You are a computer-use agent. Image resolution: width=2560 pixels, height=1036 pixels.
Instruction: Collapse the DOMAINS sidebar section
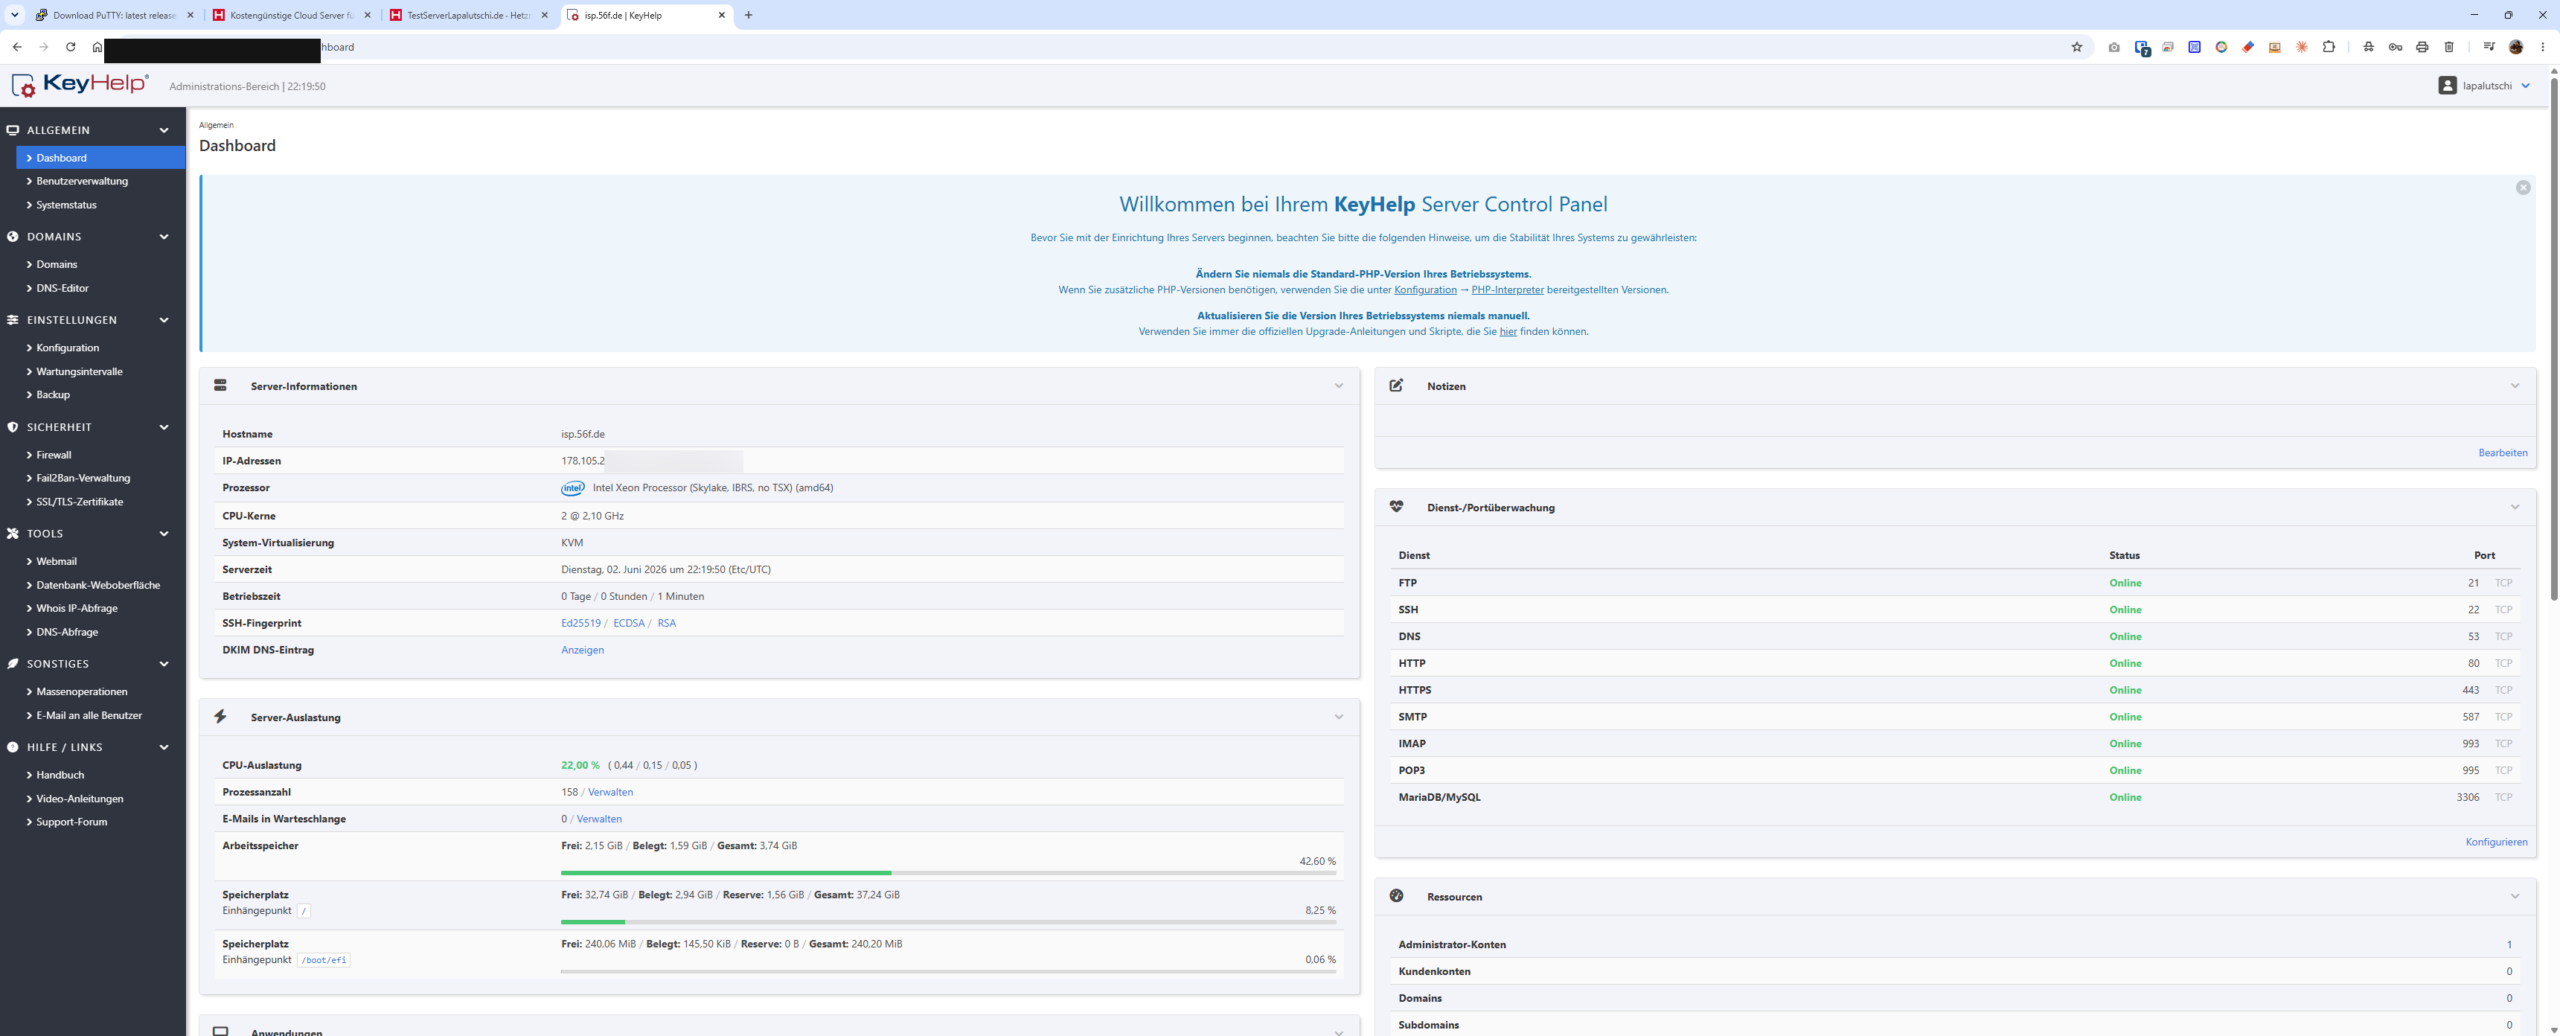point(164,237)
